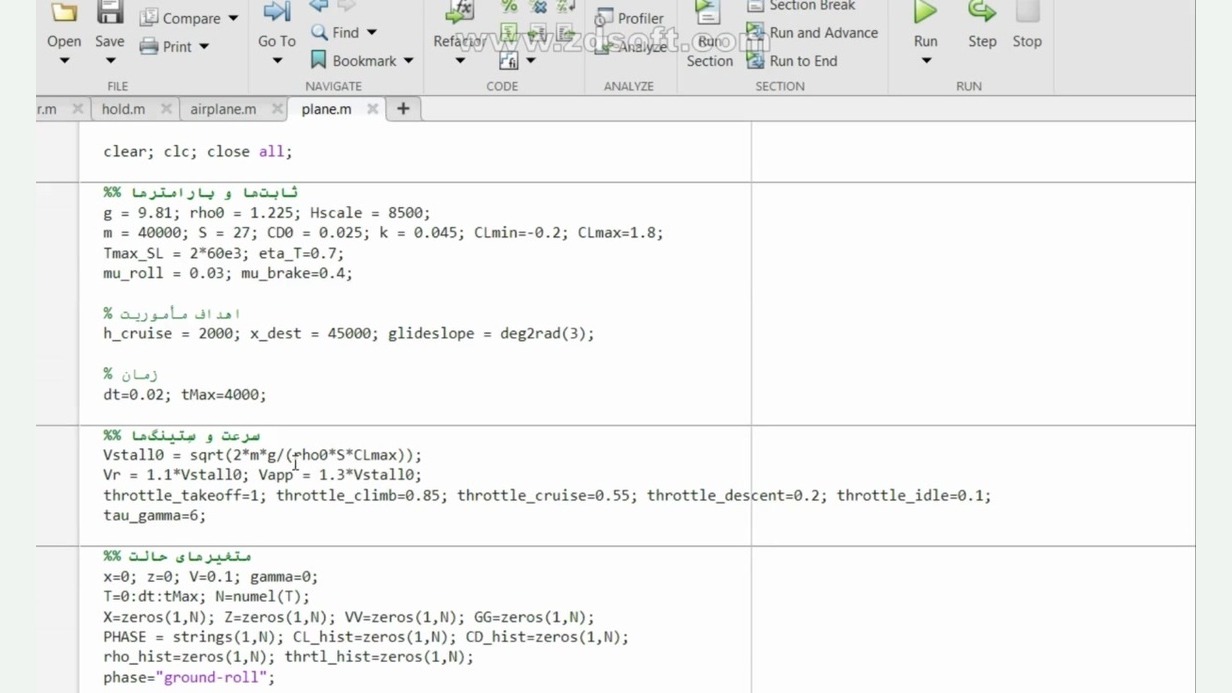The height and width of the screenshot is (693, 1232).
Task: Click Run and Advance
Action: [812, 33]
